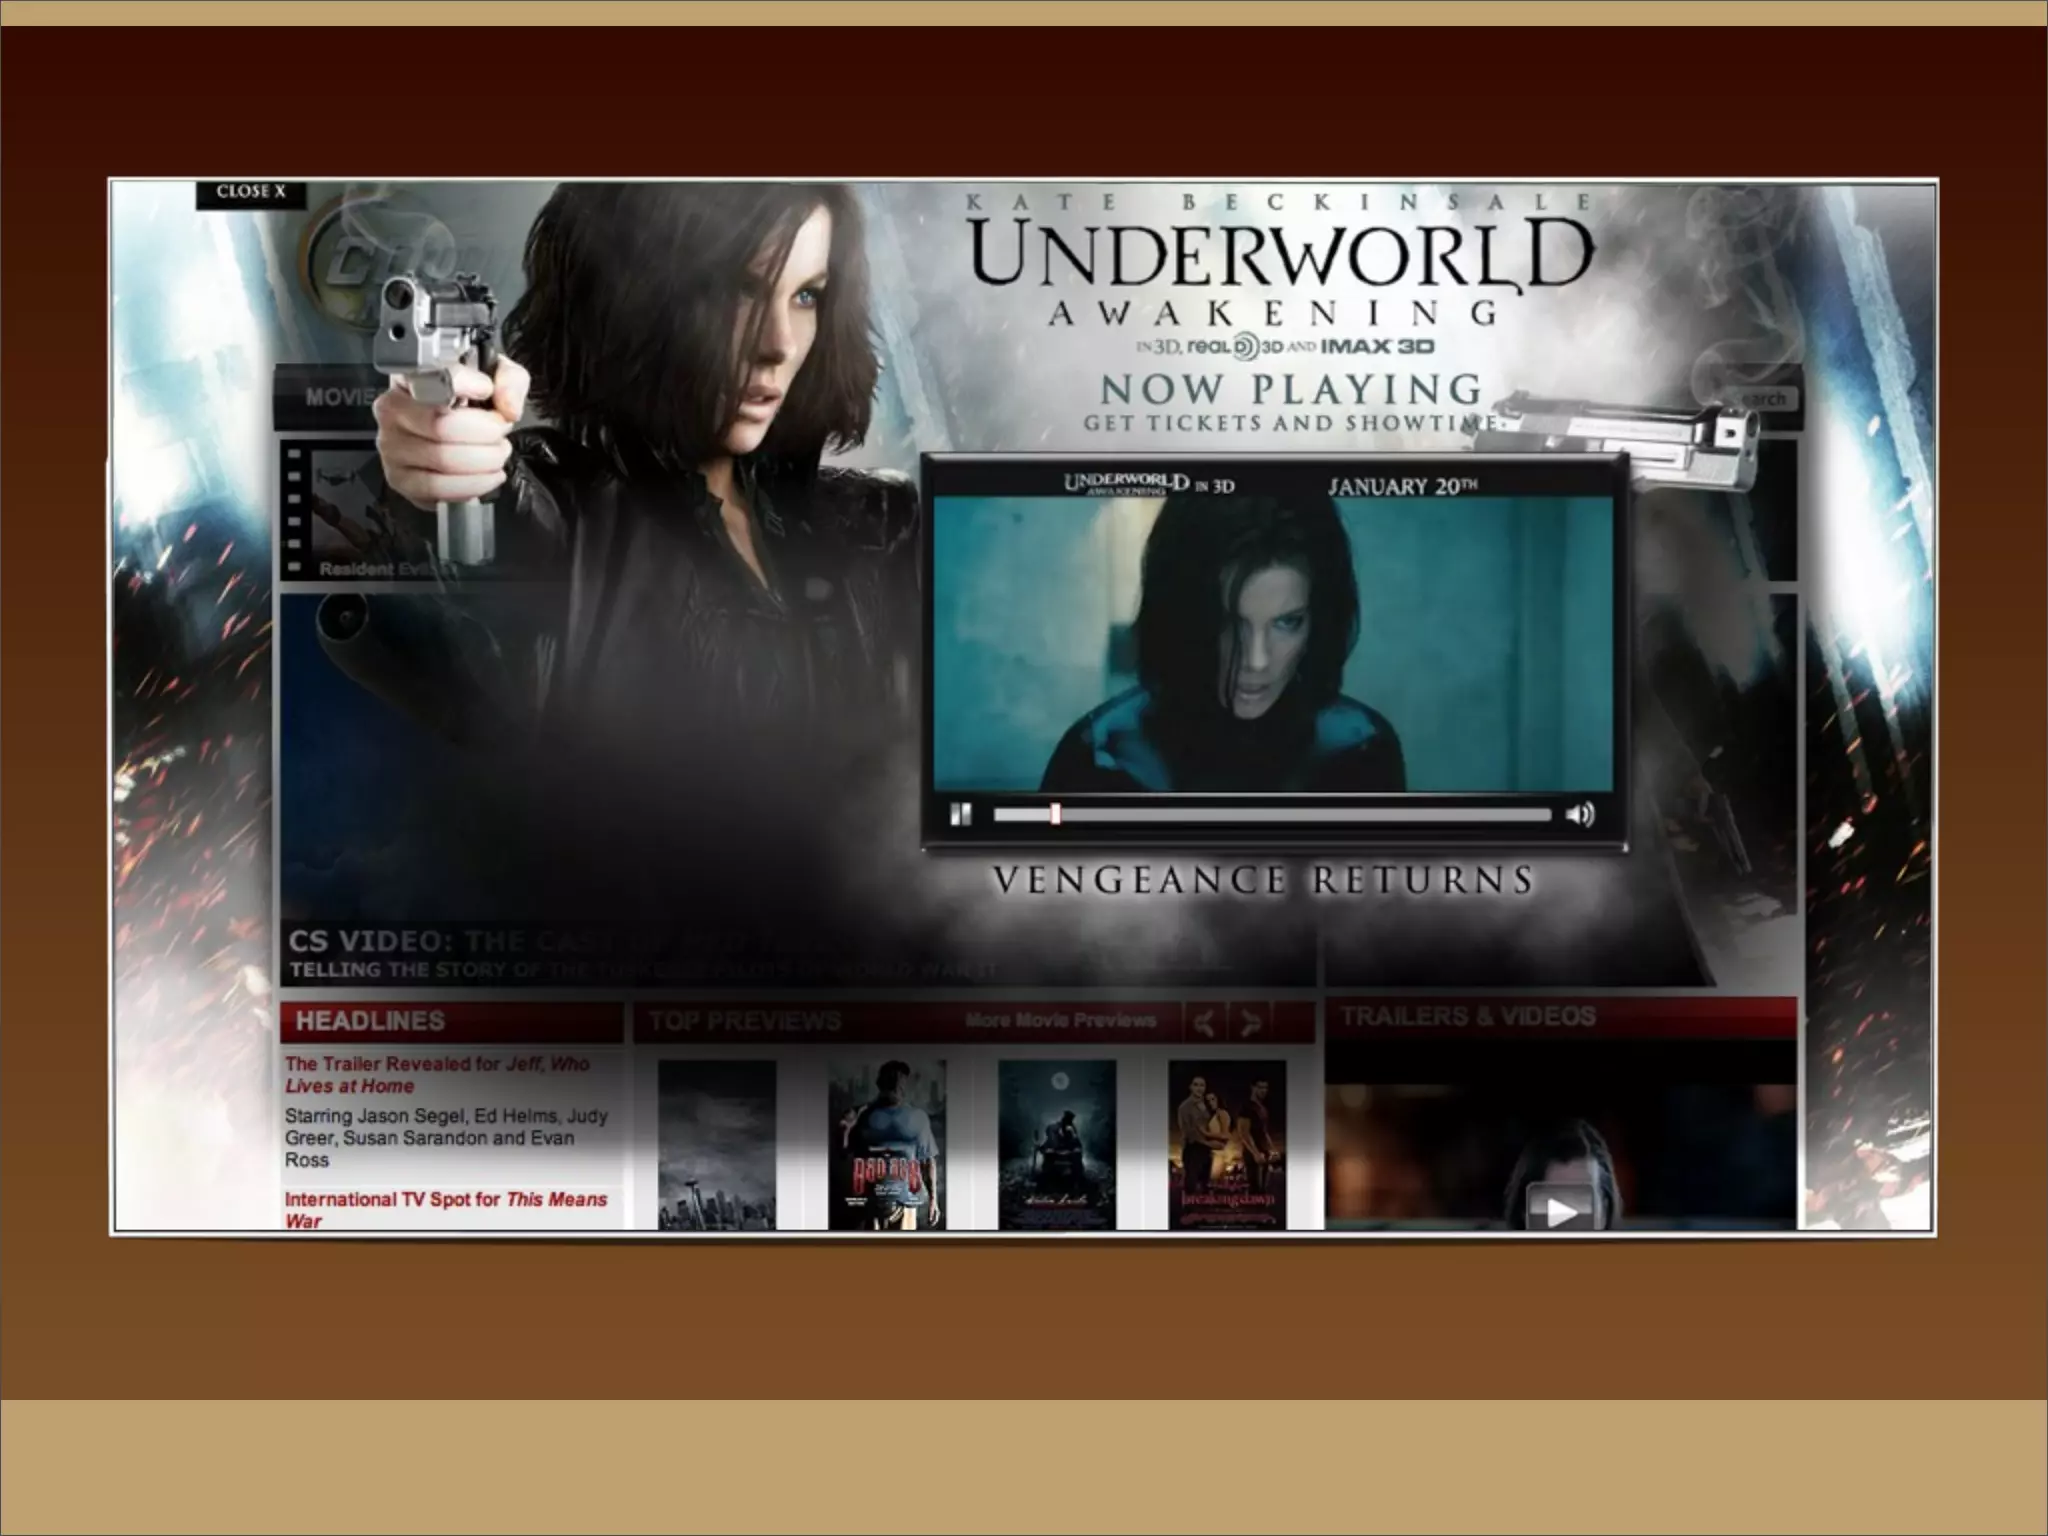
Task: Open More Movie Previews link
Action: [1060, 1020]
